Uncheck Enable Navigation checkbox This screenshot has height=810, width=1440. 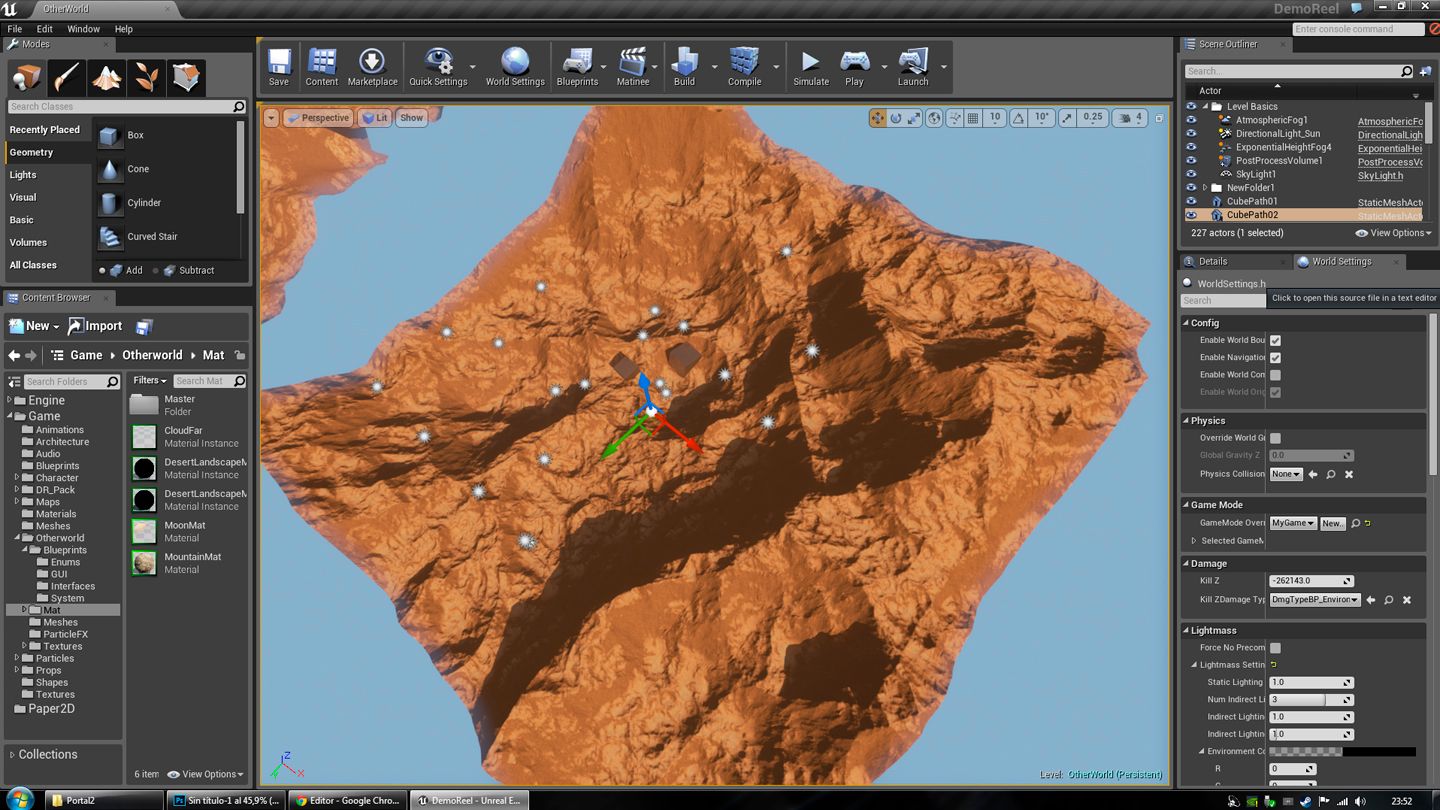1275,357
